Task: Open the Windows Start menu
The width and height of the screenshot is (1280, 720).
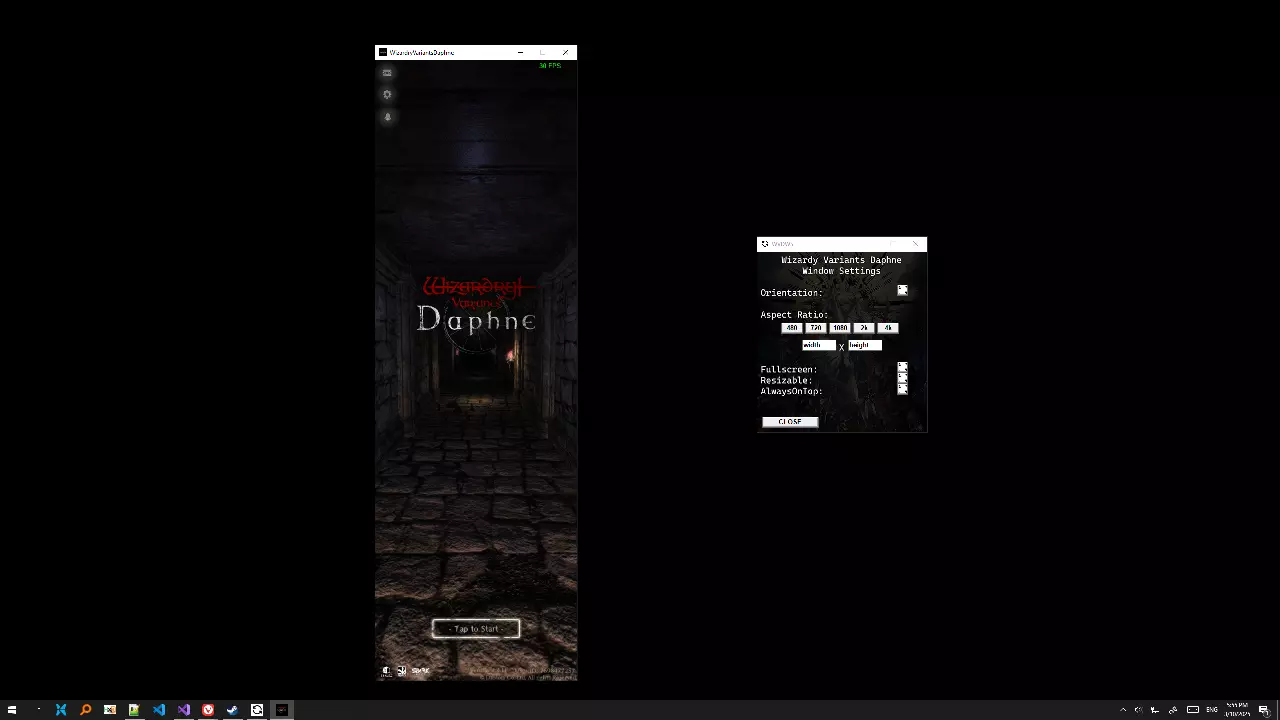Action: tap(12, 710)
